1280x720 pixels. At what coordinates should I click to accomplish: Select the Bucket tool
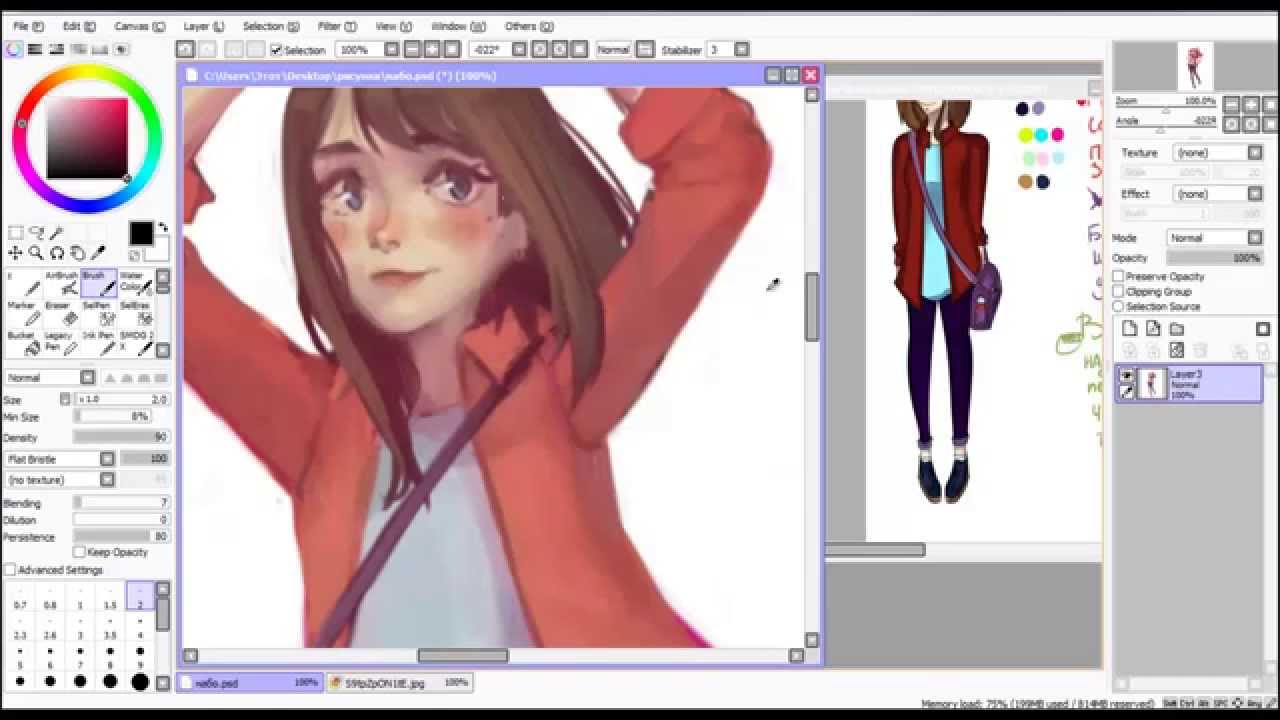tap(24, 343)
